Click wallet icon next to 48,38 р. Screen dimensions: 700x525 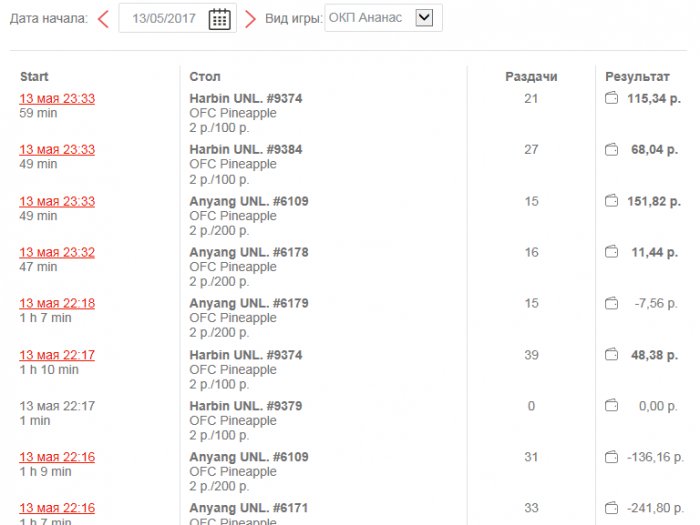point(611,354)
